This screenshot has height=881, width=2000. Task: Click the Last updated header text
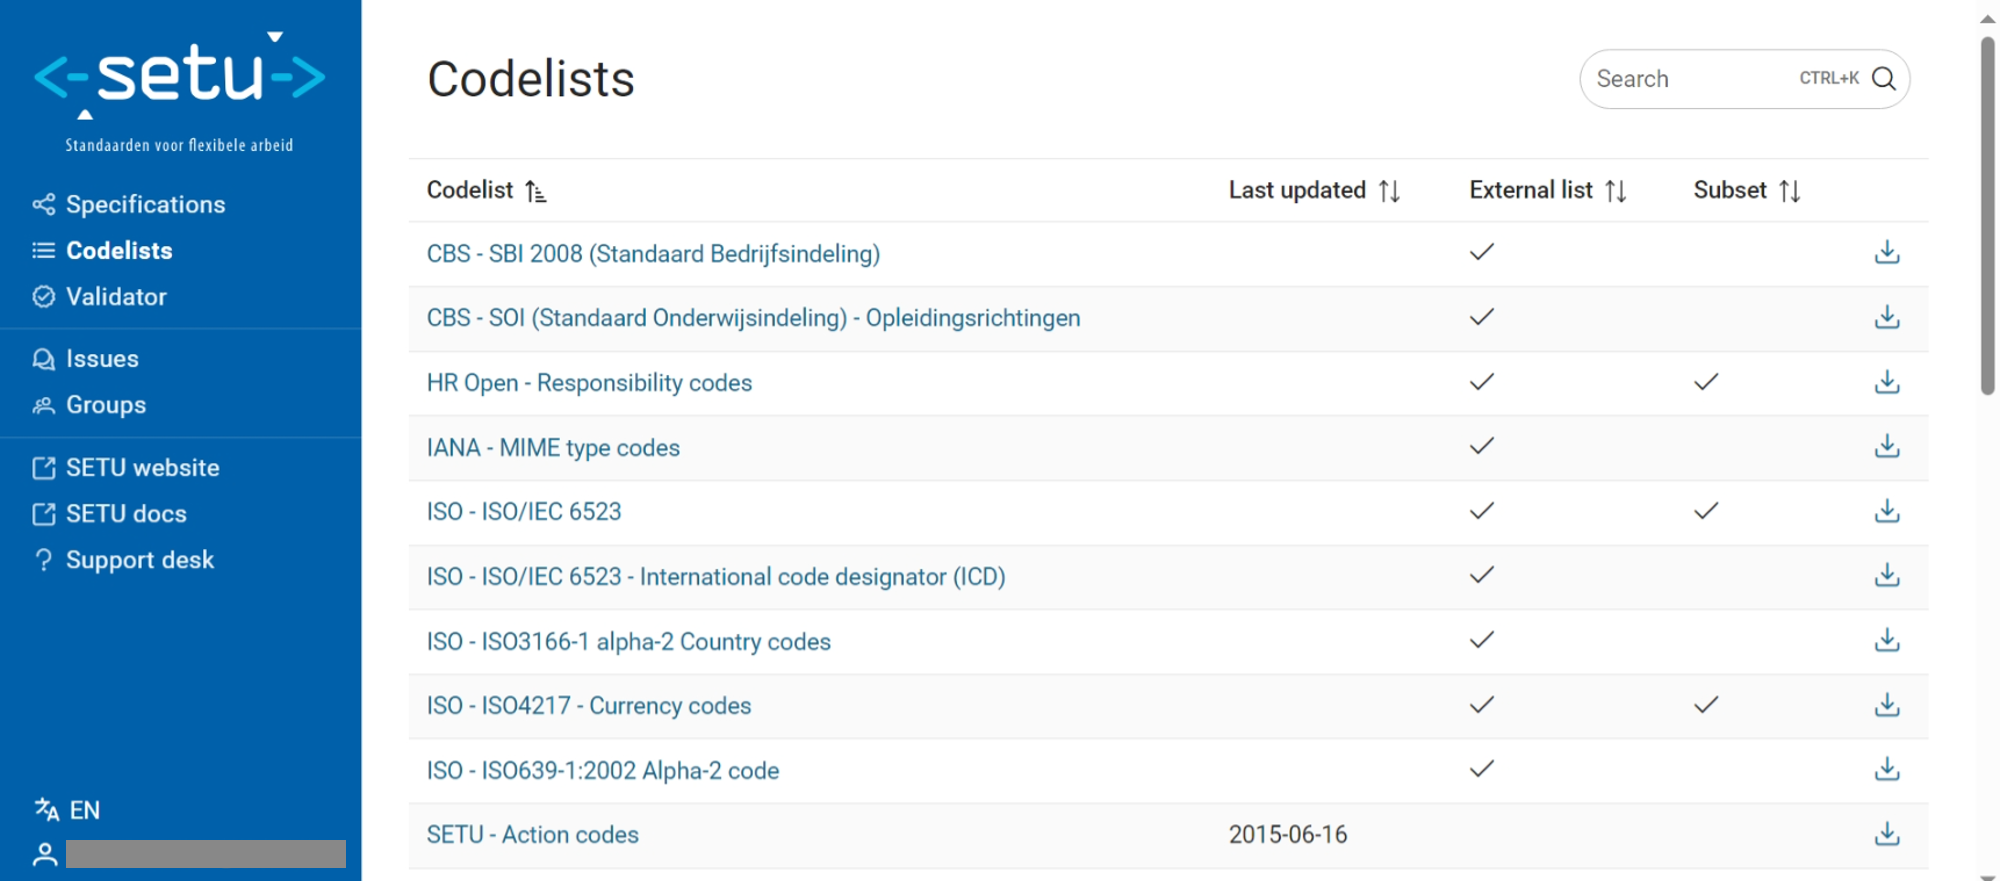1297,190
